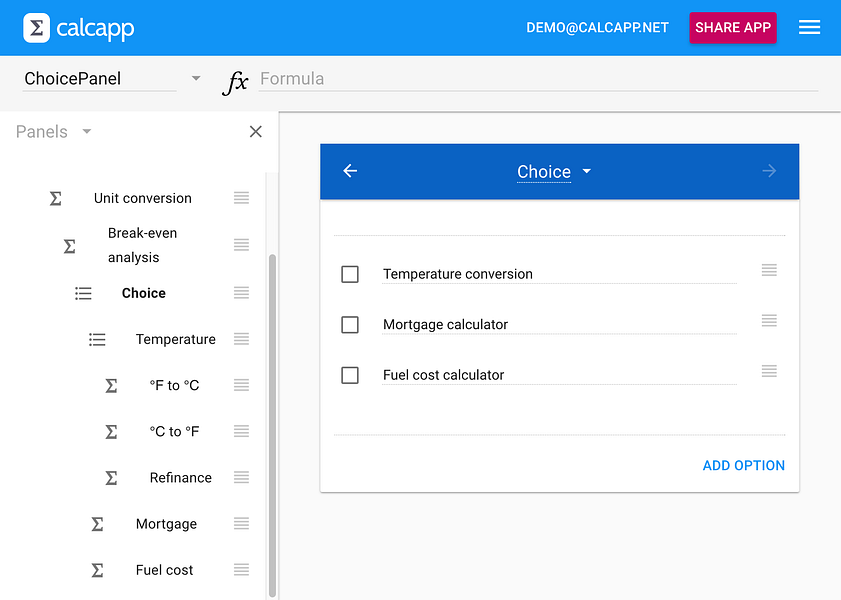
Task: Click the ChoicePanel name field
Action: pos(100,79)
